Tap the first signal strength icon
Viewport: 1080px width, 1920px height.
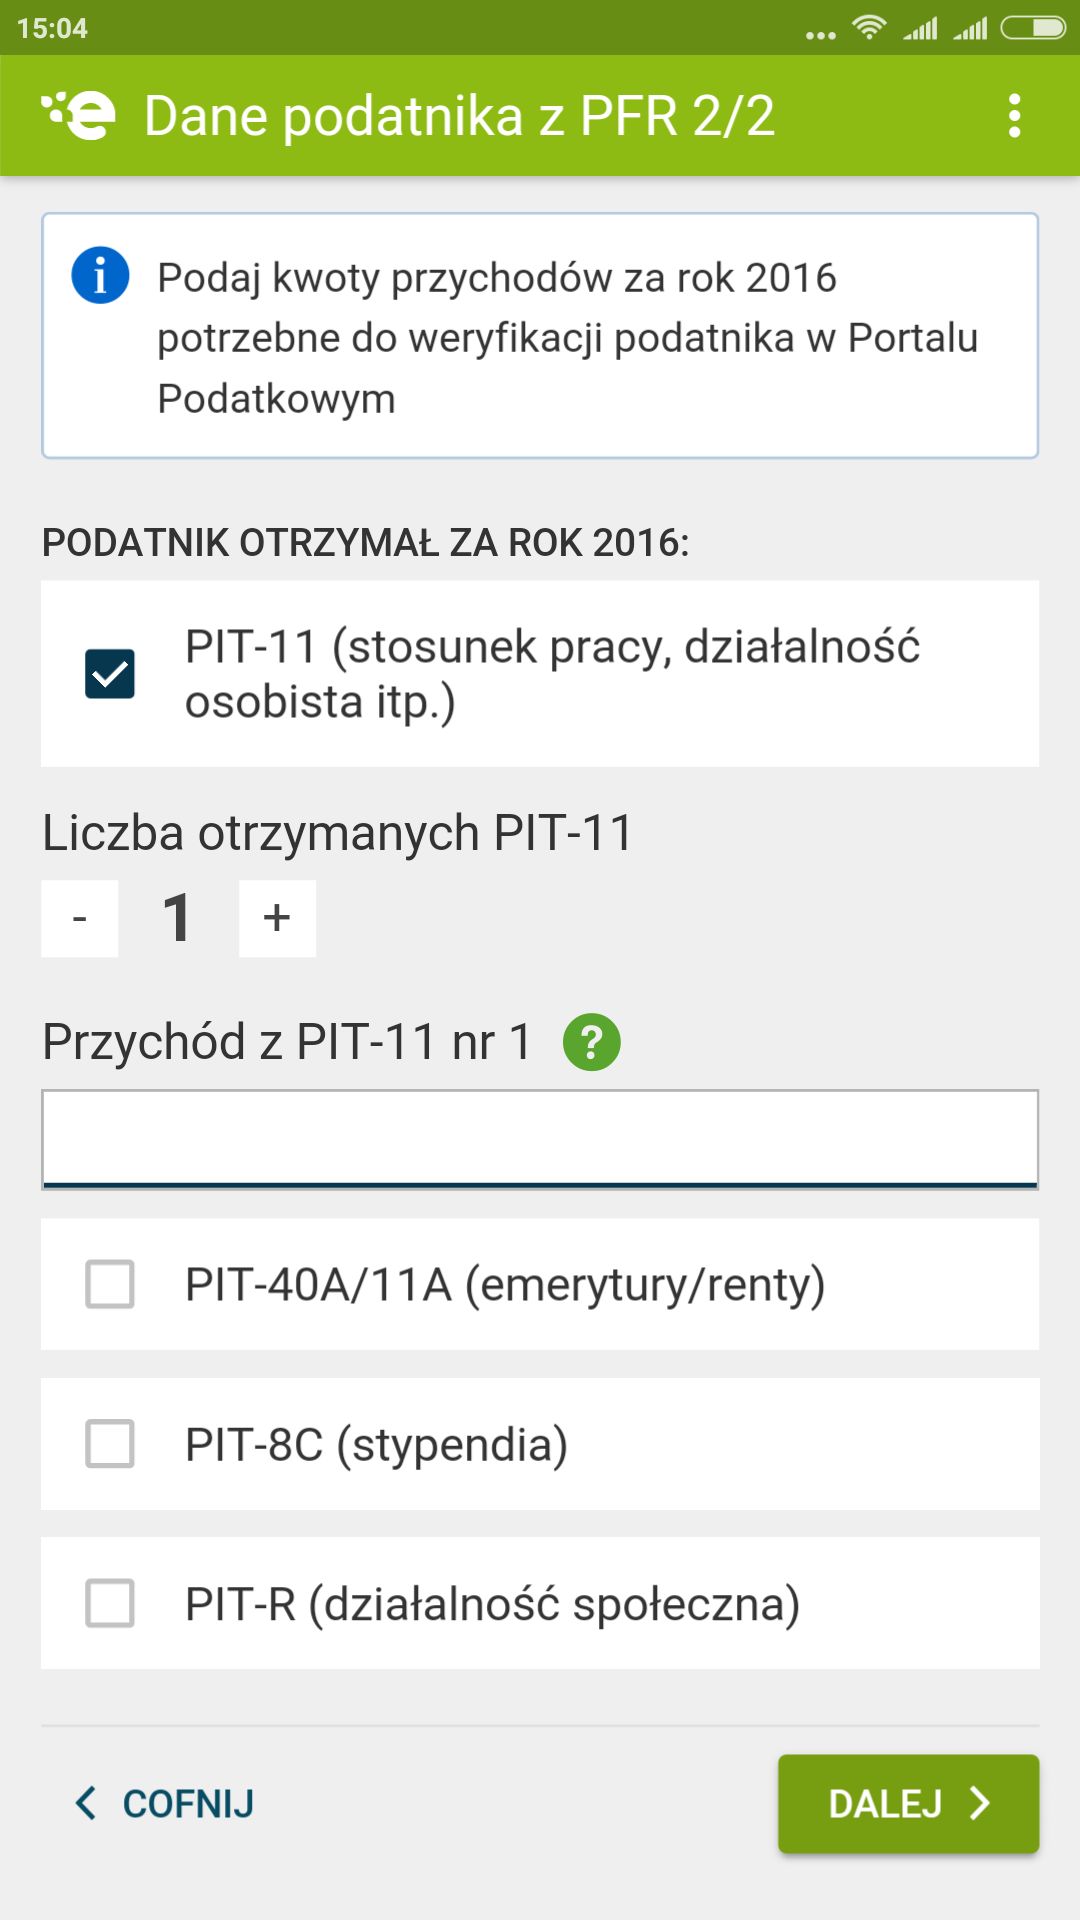(920, 28)
